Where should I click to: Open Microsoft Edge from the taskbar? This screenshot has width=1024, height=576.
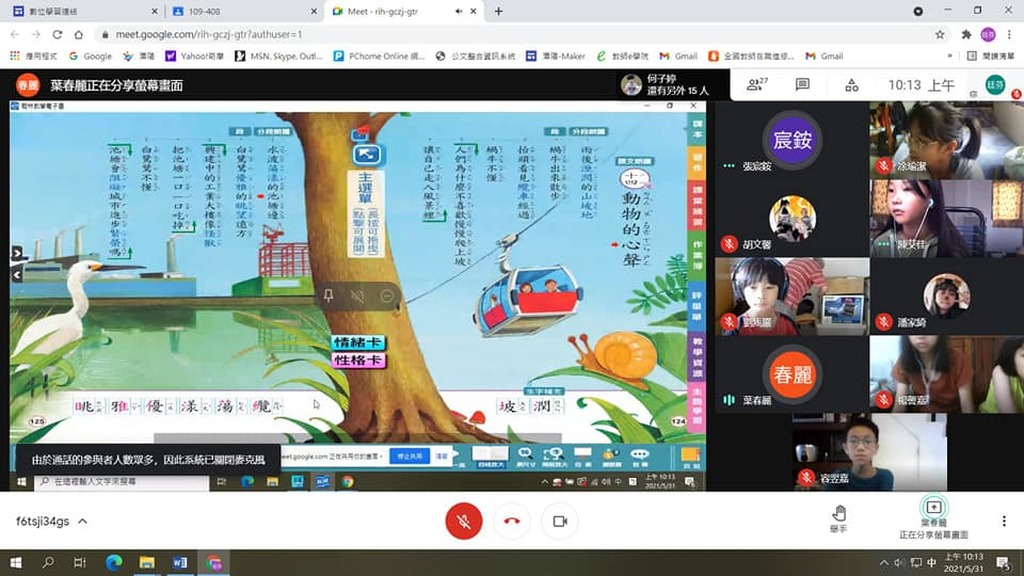tap(114, 562)
